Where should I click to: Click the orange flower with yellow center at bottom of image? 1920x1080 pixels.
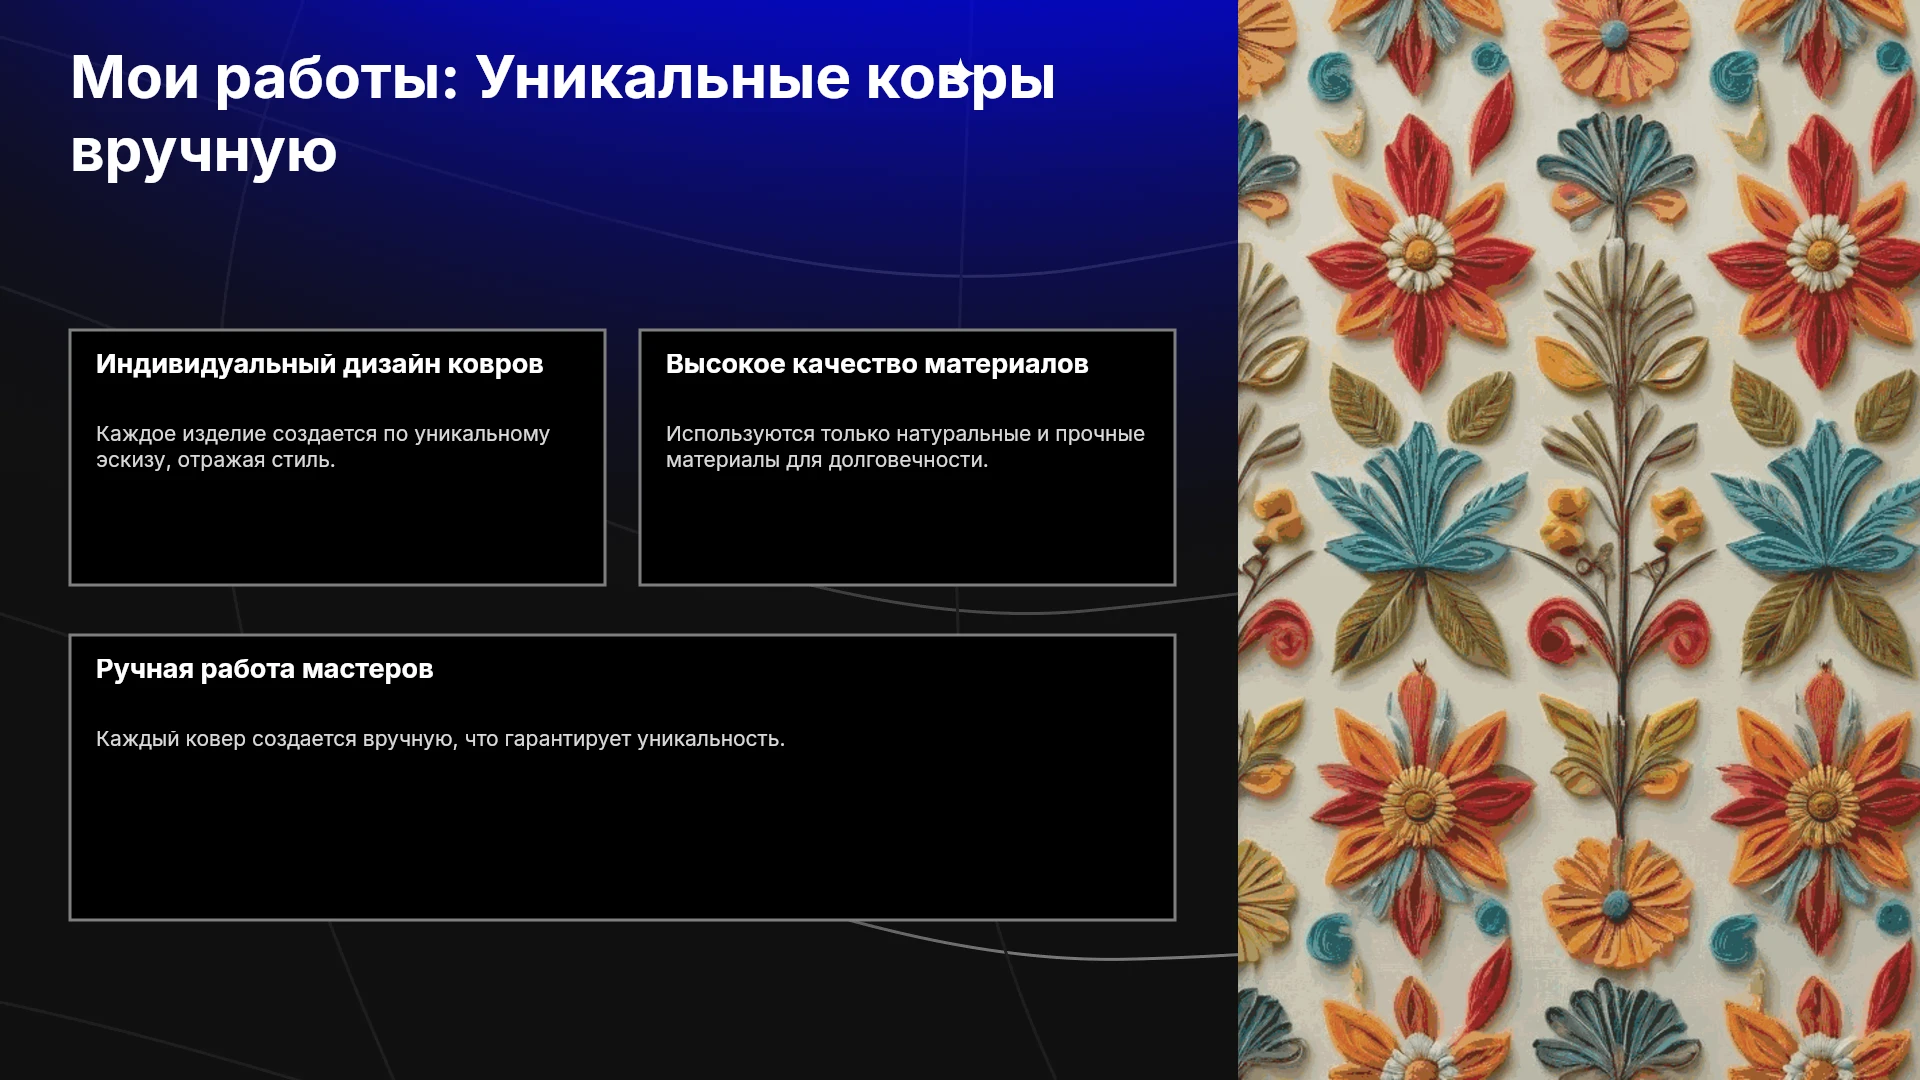tap(1418, 800)
